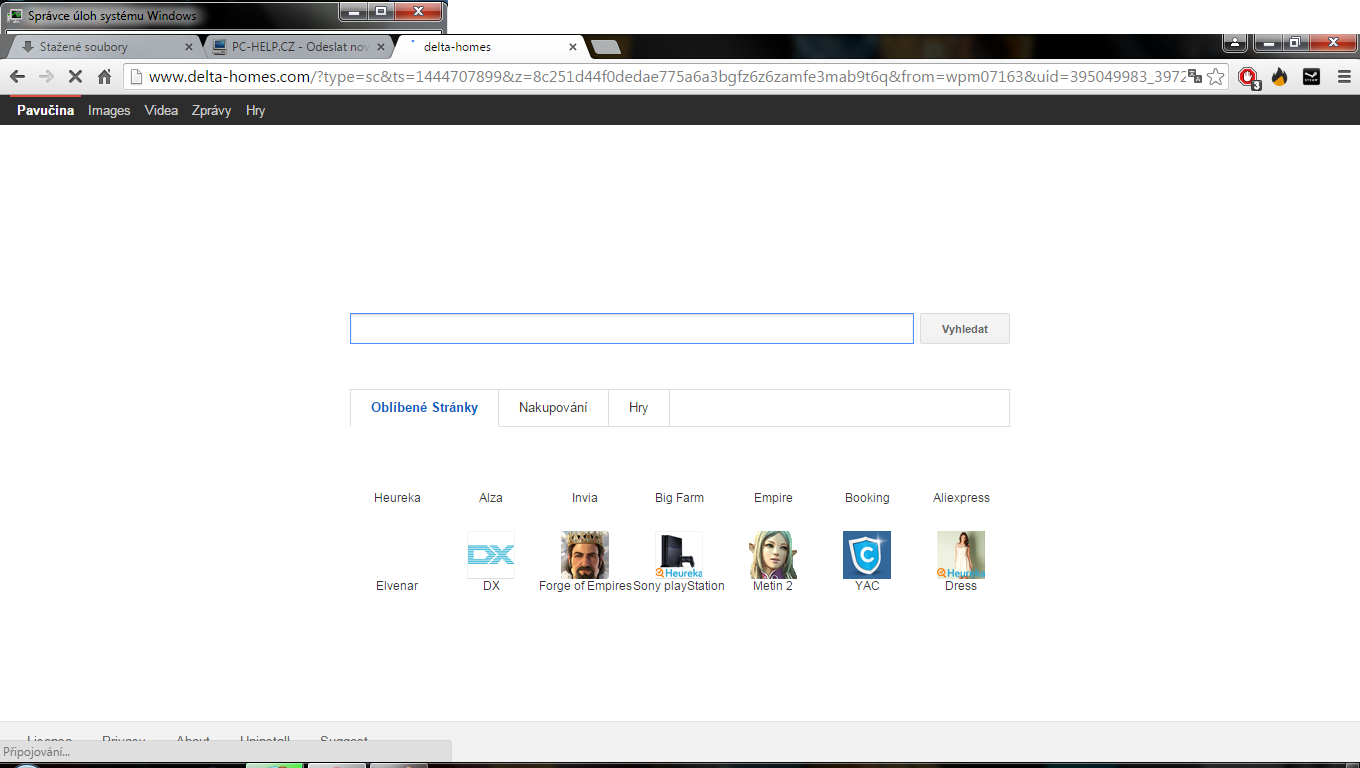Viewport: 1360px width, 768px height.
Task: Click the Správce úloh systému Windows title bar
Action: coord(112,16)
